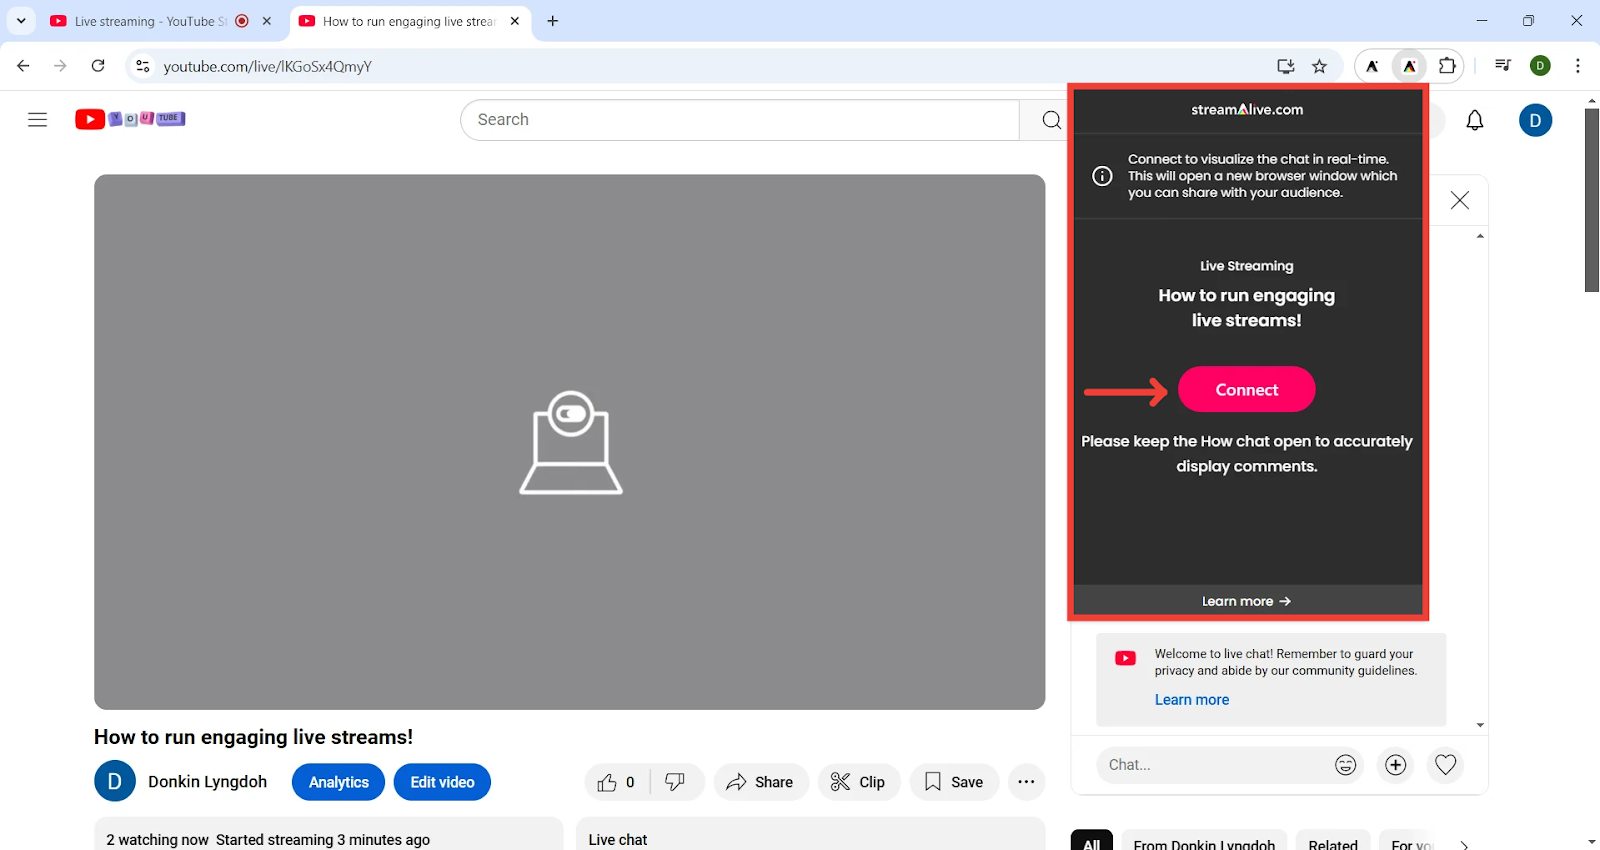Click the info icon in StreamAlive popup
The image size is (1600, 850).
[x=1102, y=176]
